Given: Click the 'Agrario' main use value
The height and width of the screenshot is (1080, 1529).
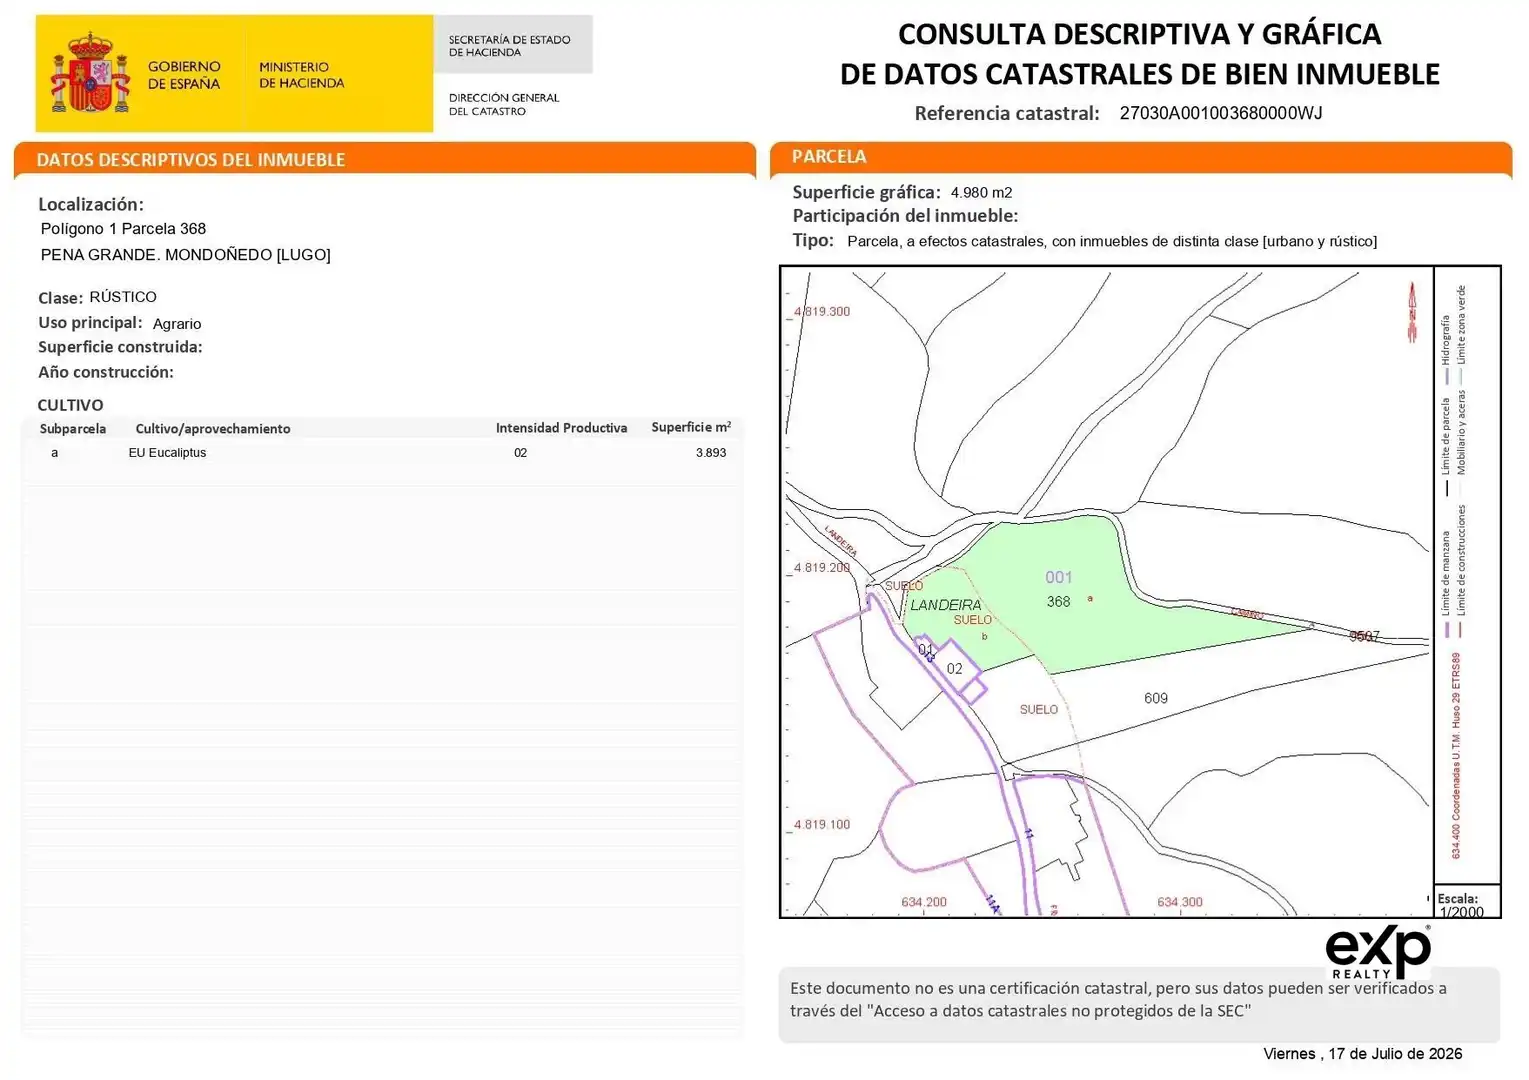Looking at the screenshot, I should (177, 324).
